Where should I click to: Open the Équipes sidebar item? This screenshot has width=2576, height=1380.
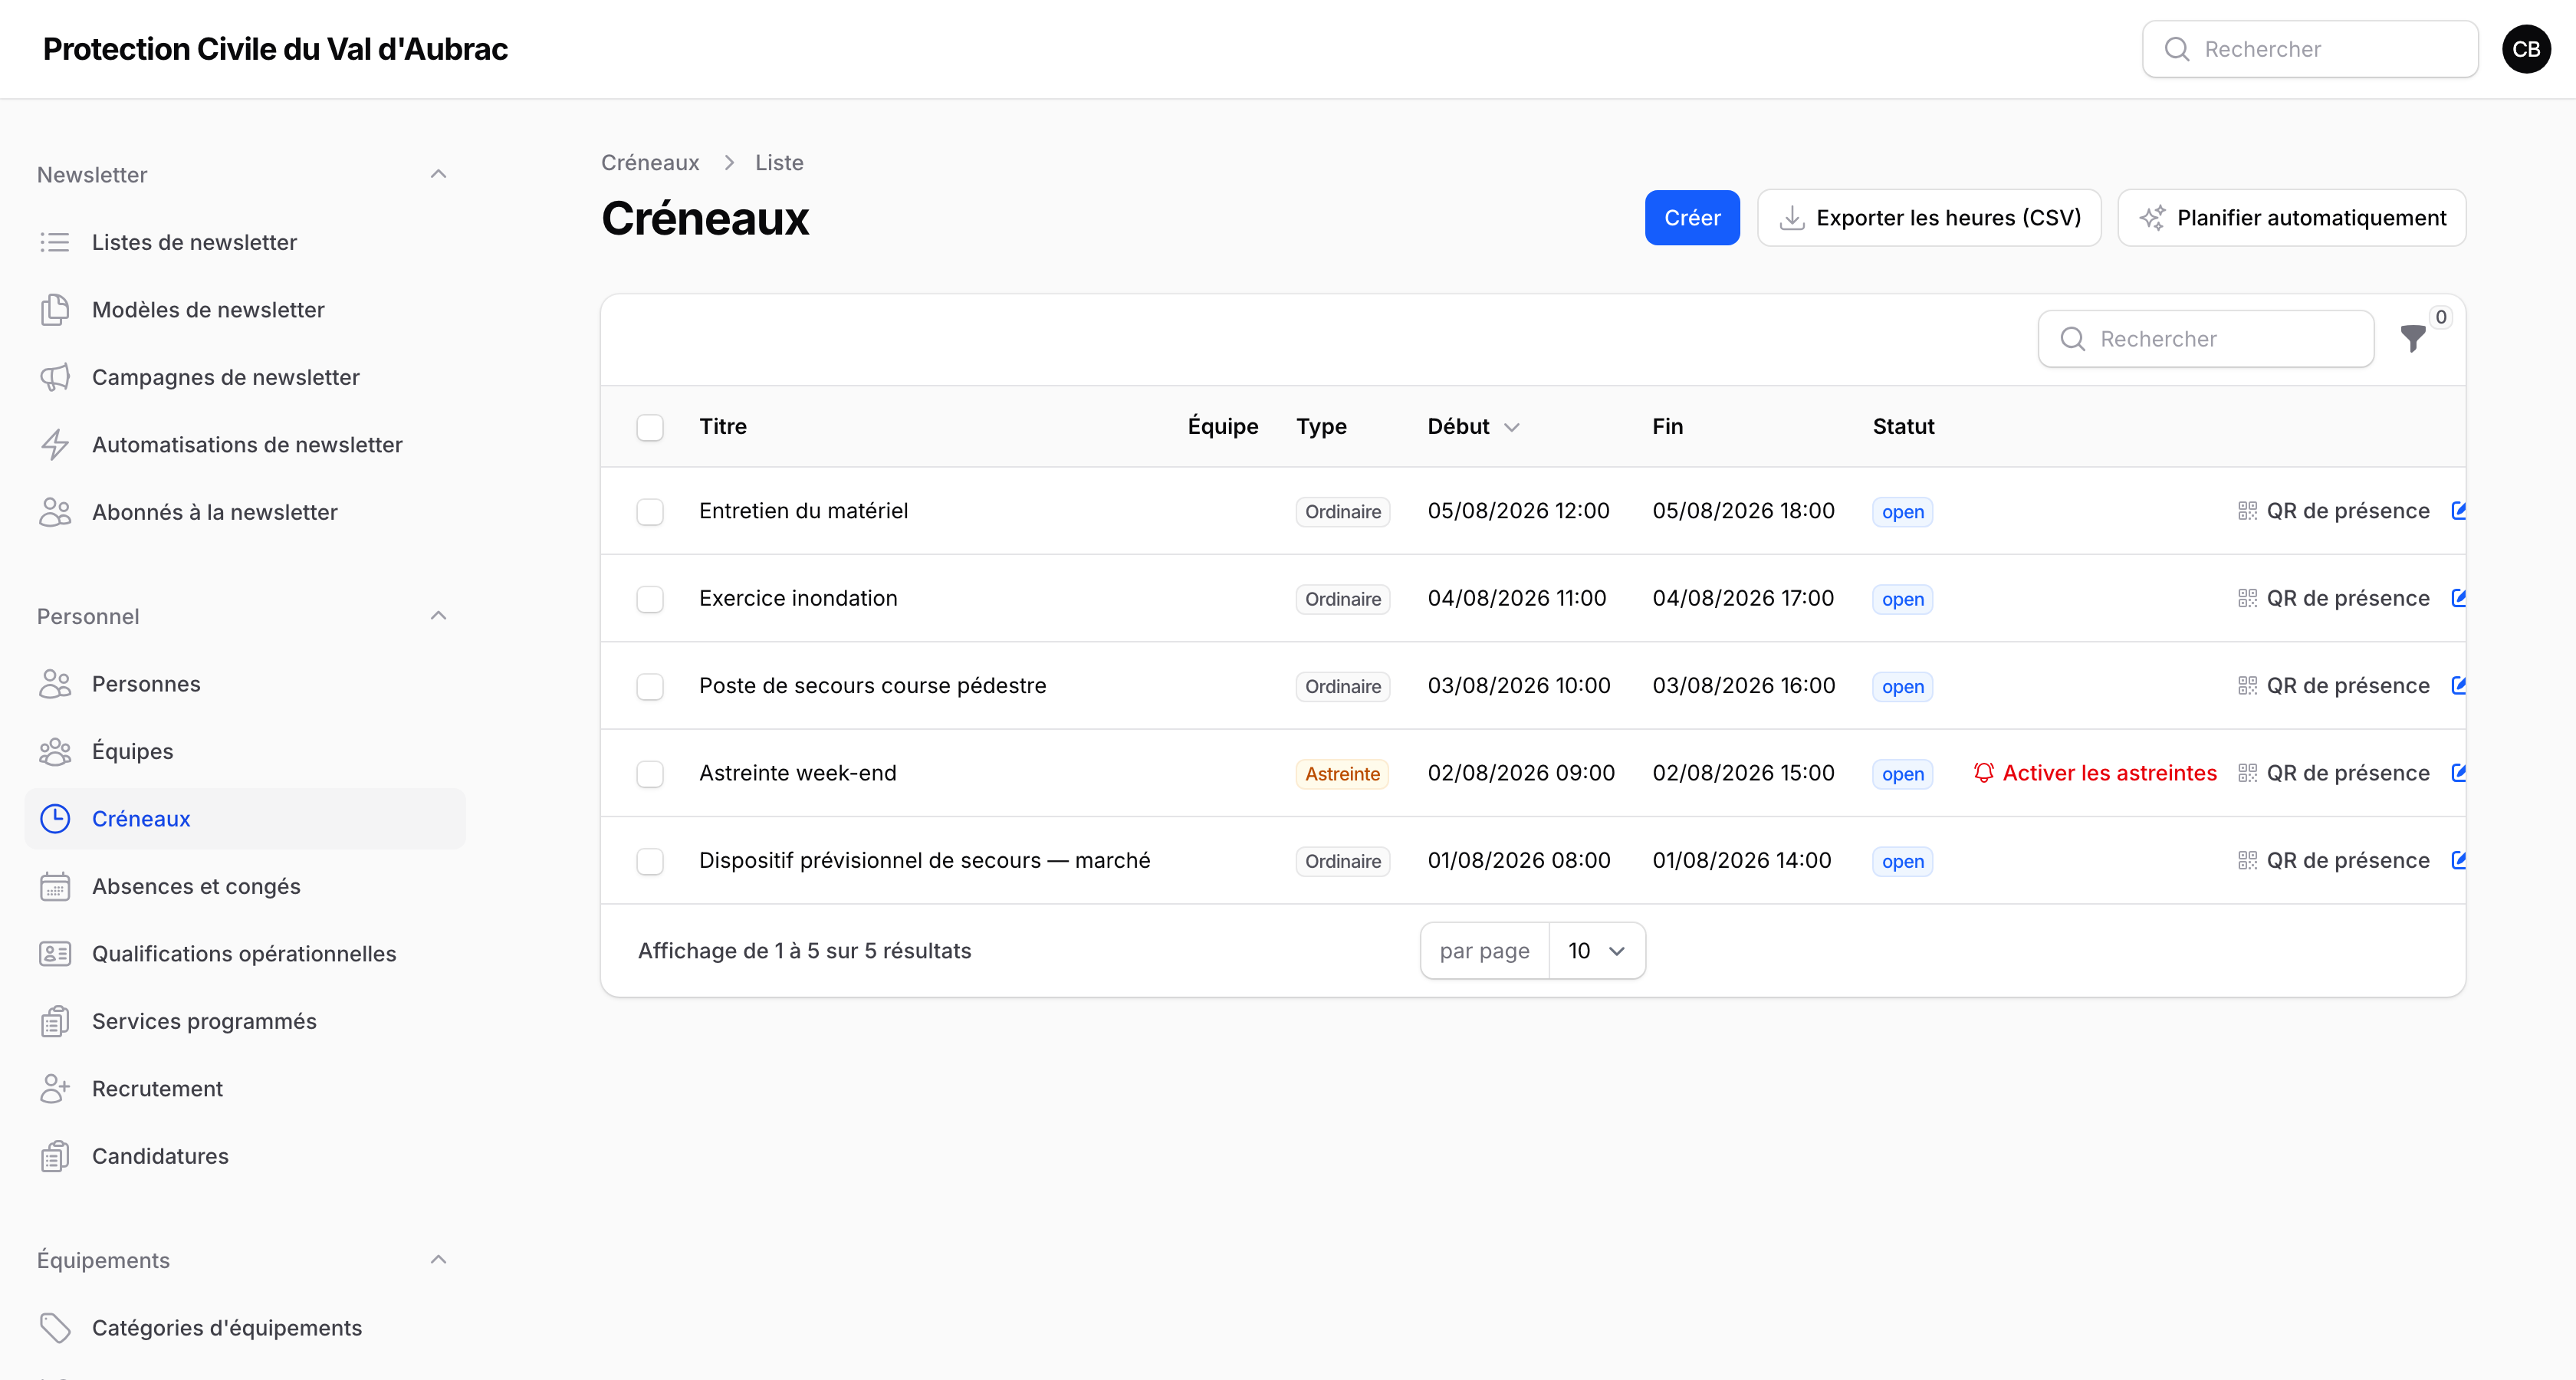(x=245, y=751)
